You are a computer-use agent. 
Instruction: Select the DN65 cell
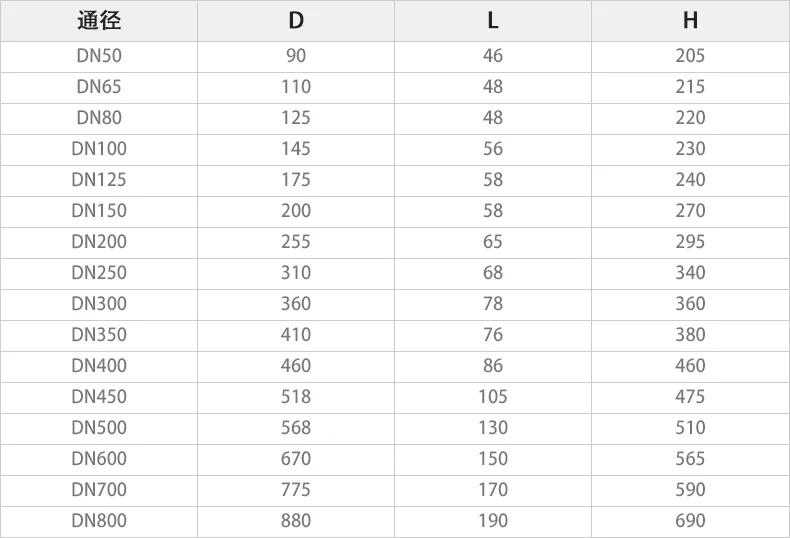point(99,87)
